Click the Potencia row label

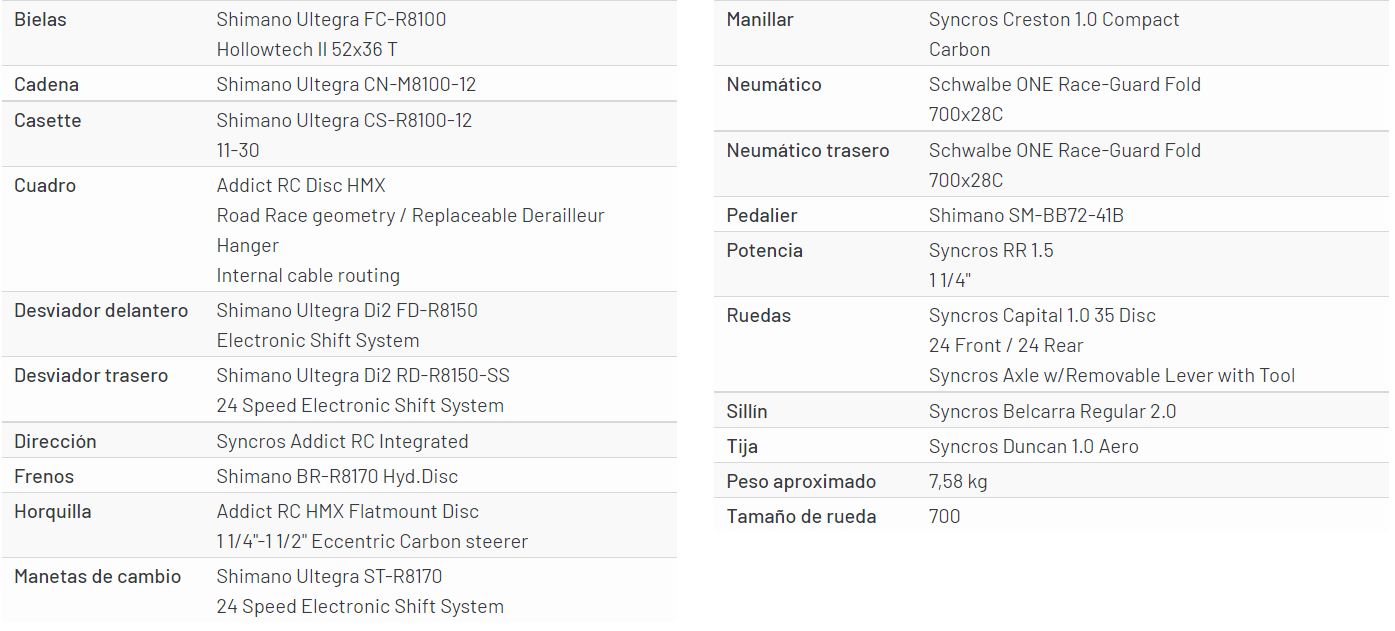pos(764,250)
